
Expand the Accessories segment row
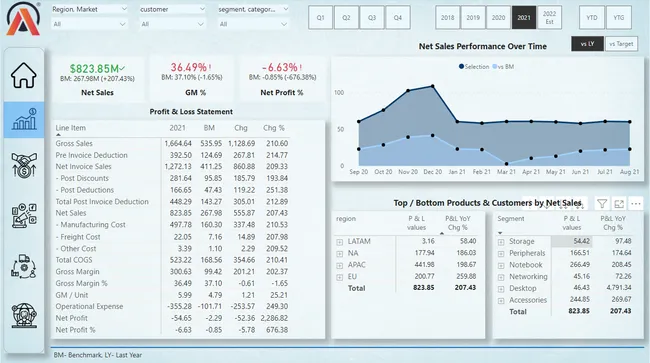click(x=501, y=300)
